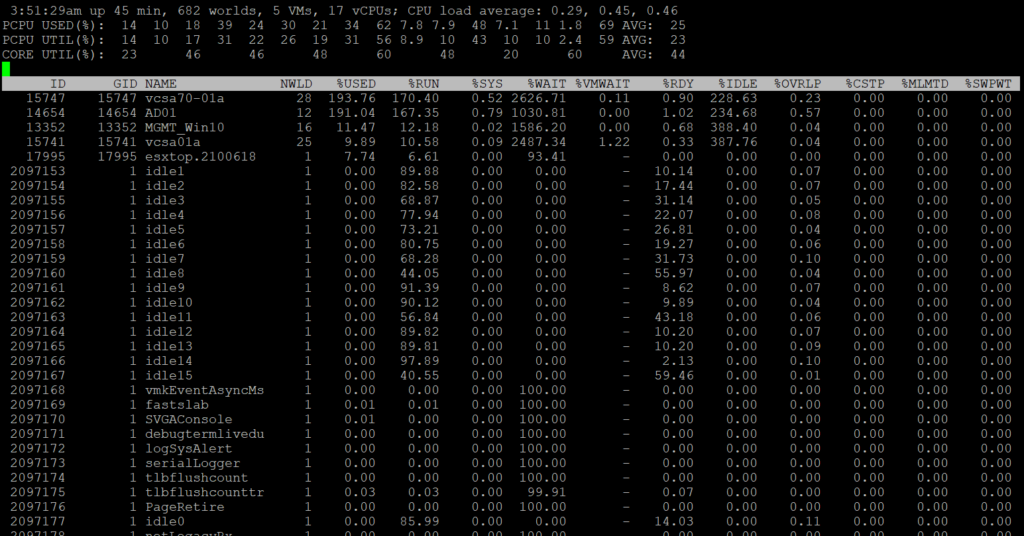This screenshot has height=536, width=1024.
Task: Click the %USED value 191.04
Action: click(x=352, y=112)
